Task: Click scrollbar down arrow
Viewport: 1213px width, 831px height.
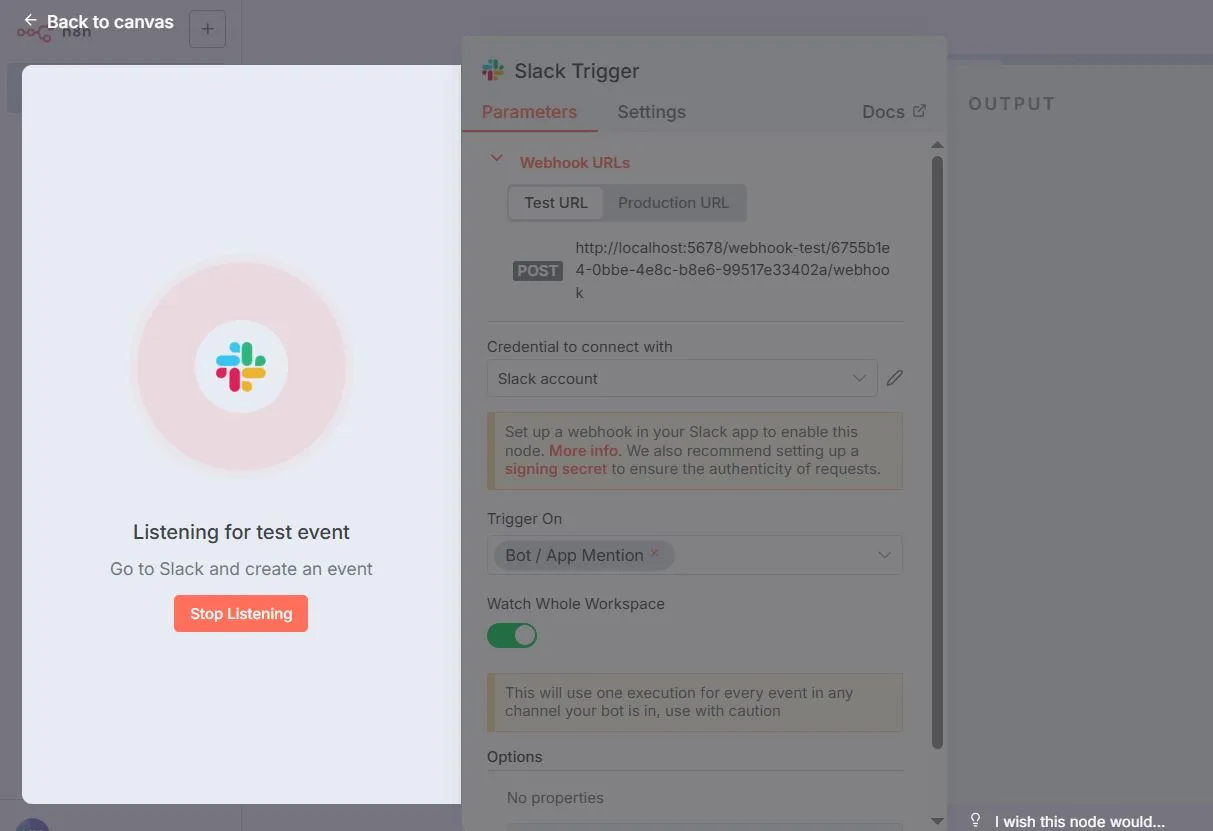Action: [937, 821]
